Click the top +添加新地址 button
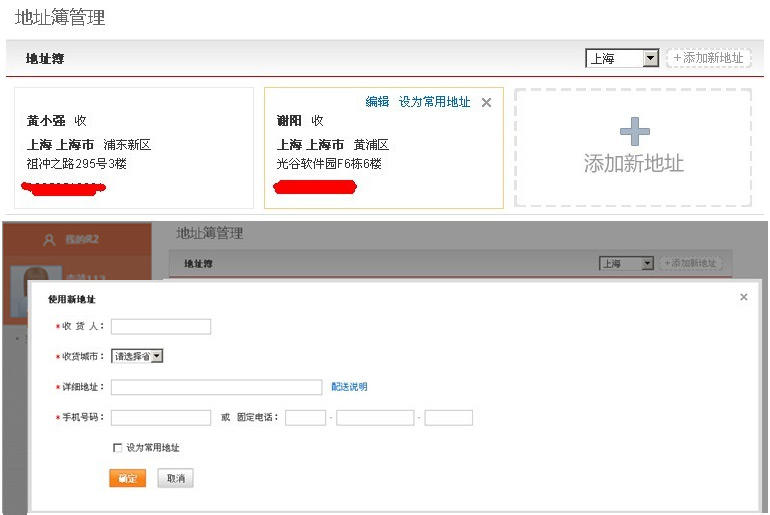The image size is (770, 515). tap(708, 58)
